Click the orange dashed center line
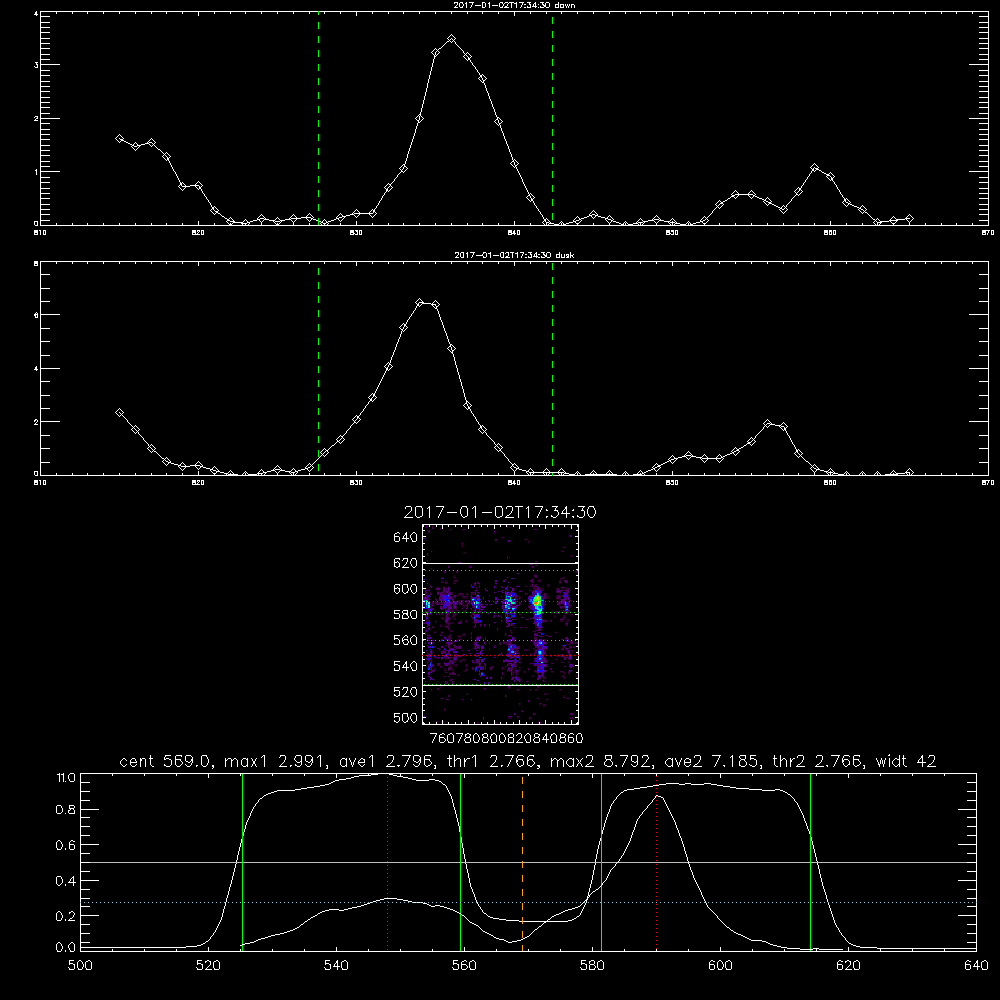 (522, 861)
